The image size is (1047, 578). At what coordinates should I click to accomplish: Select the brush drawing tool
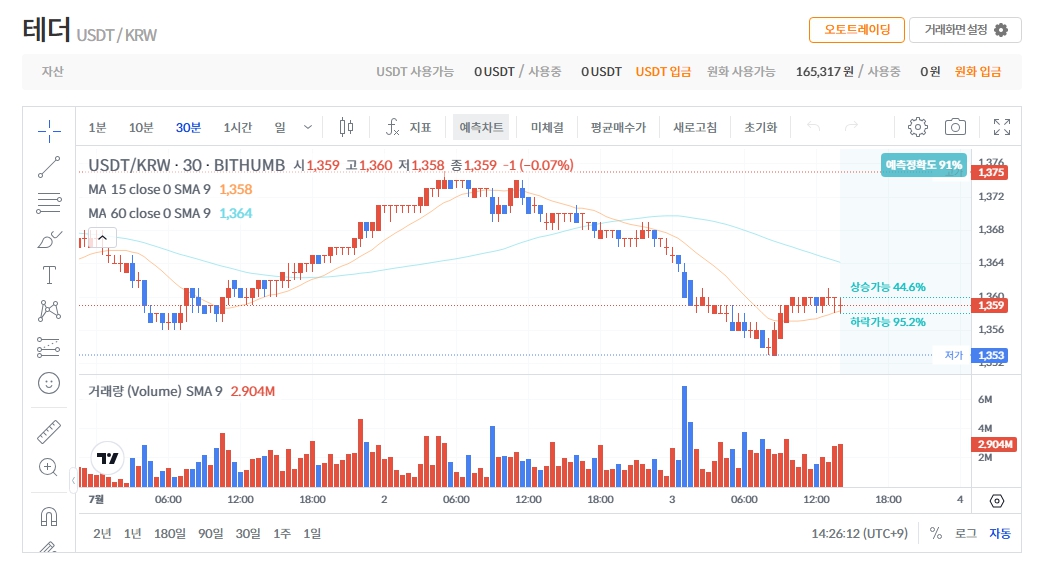(x=49, y=239)
